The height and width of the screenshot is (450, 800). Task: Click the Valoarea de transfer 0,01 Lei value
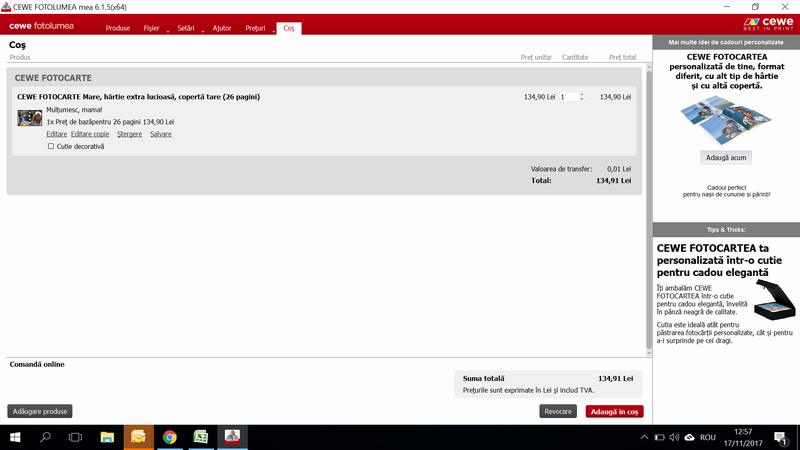619,169
